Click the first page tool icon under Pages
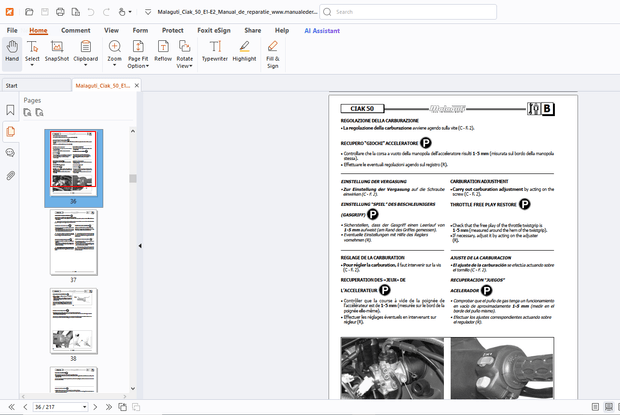Image resolution: width=620 pixels, height=415 pixels. (27, 113)
